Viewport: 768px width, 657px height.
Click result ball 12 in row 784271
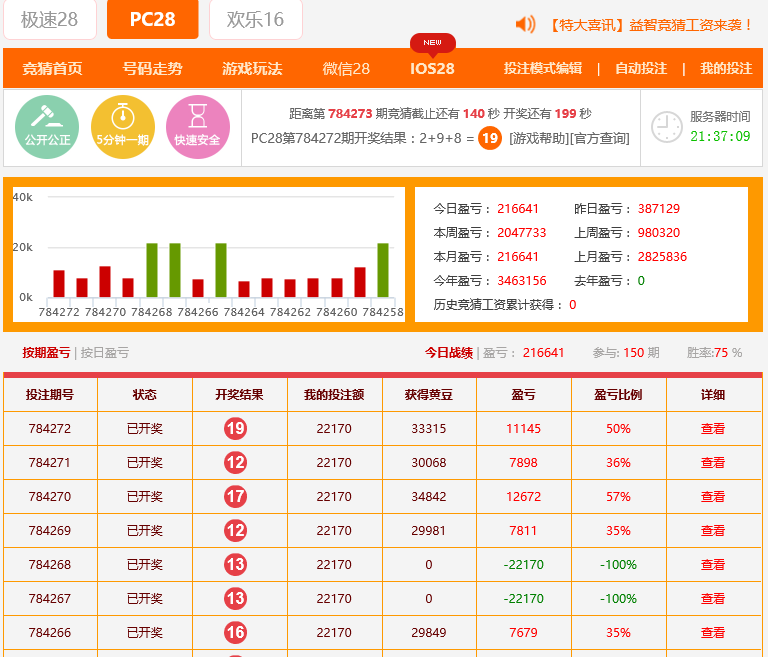click(x=236, y=462)
